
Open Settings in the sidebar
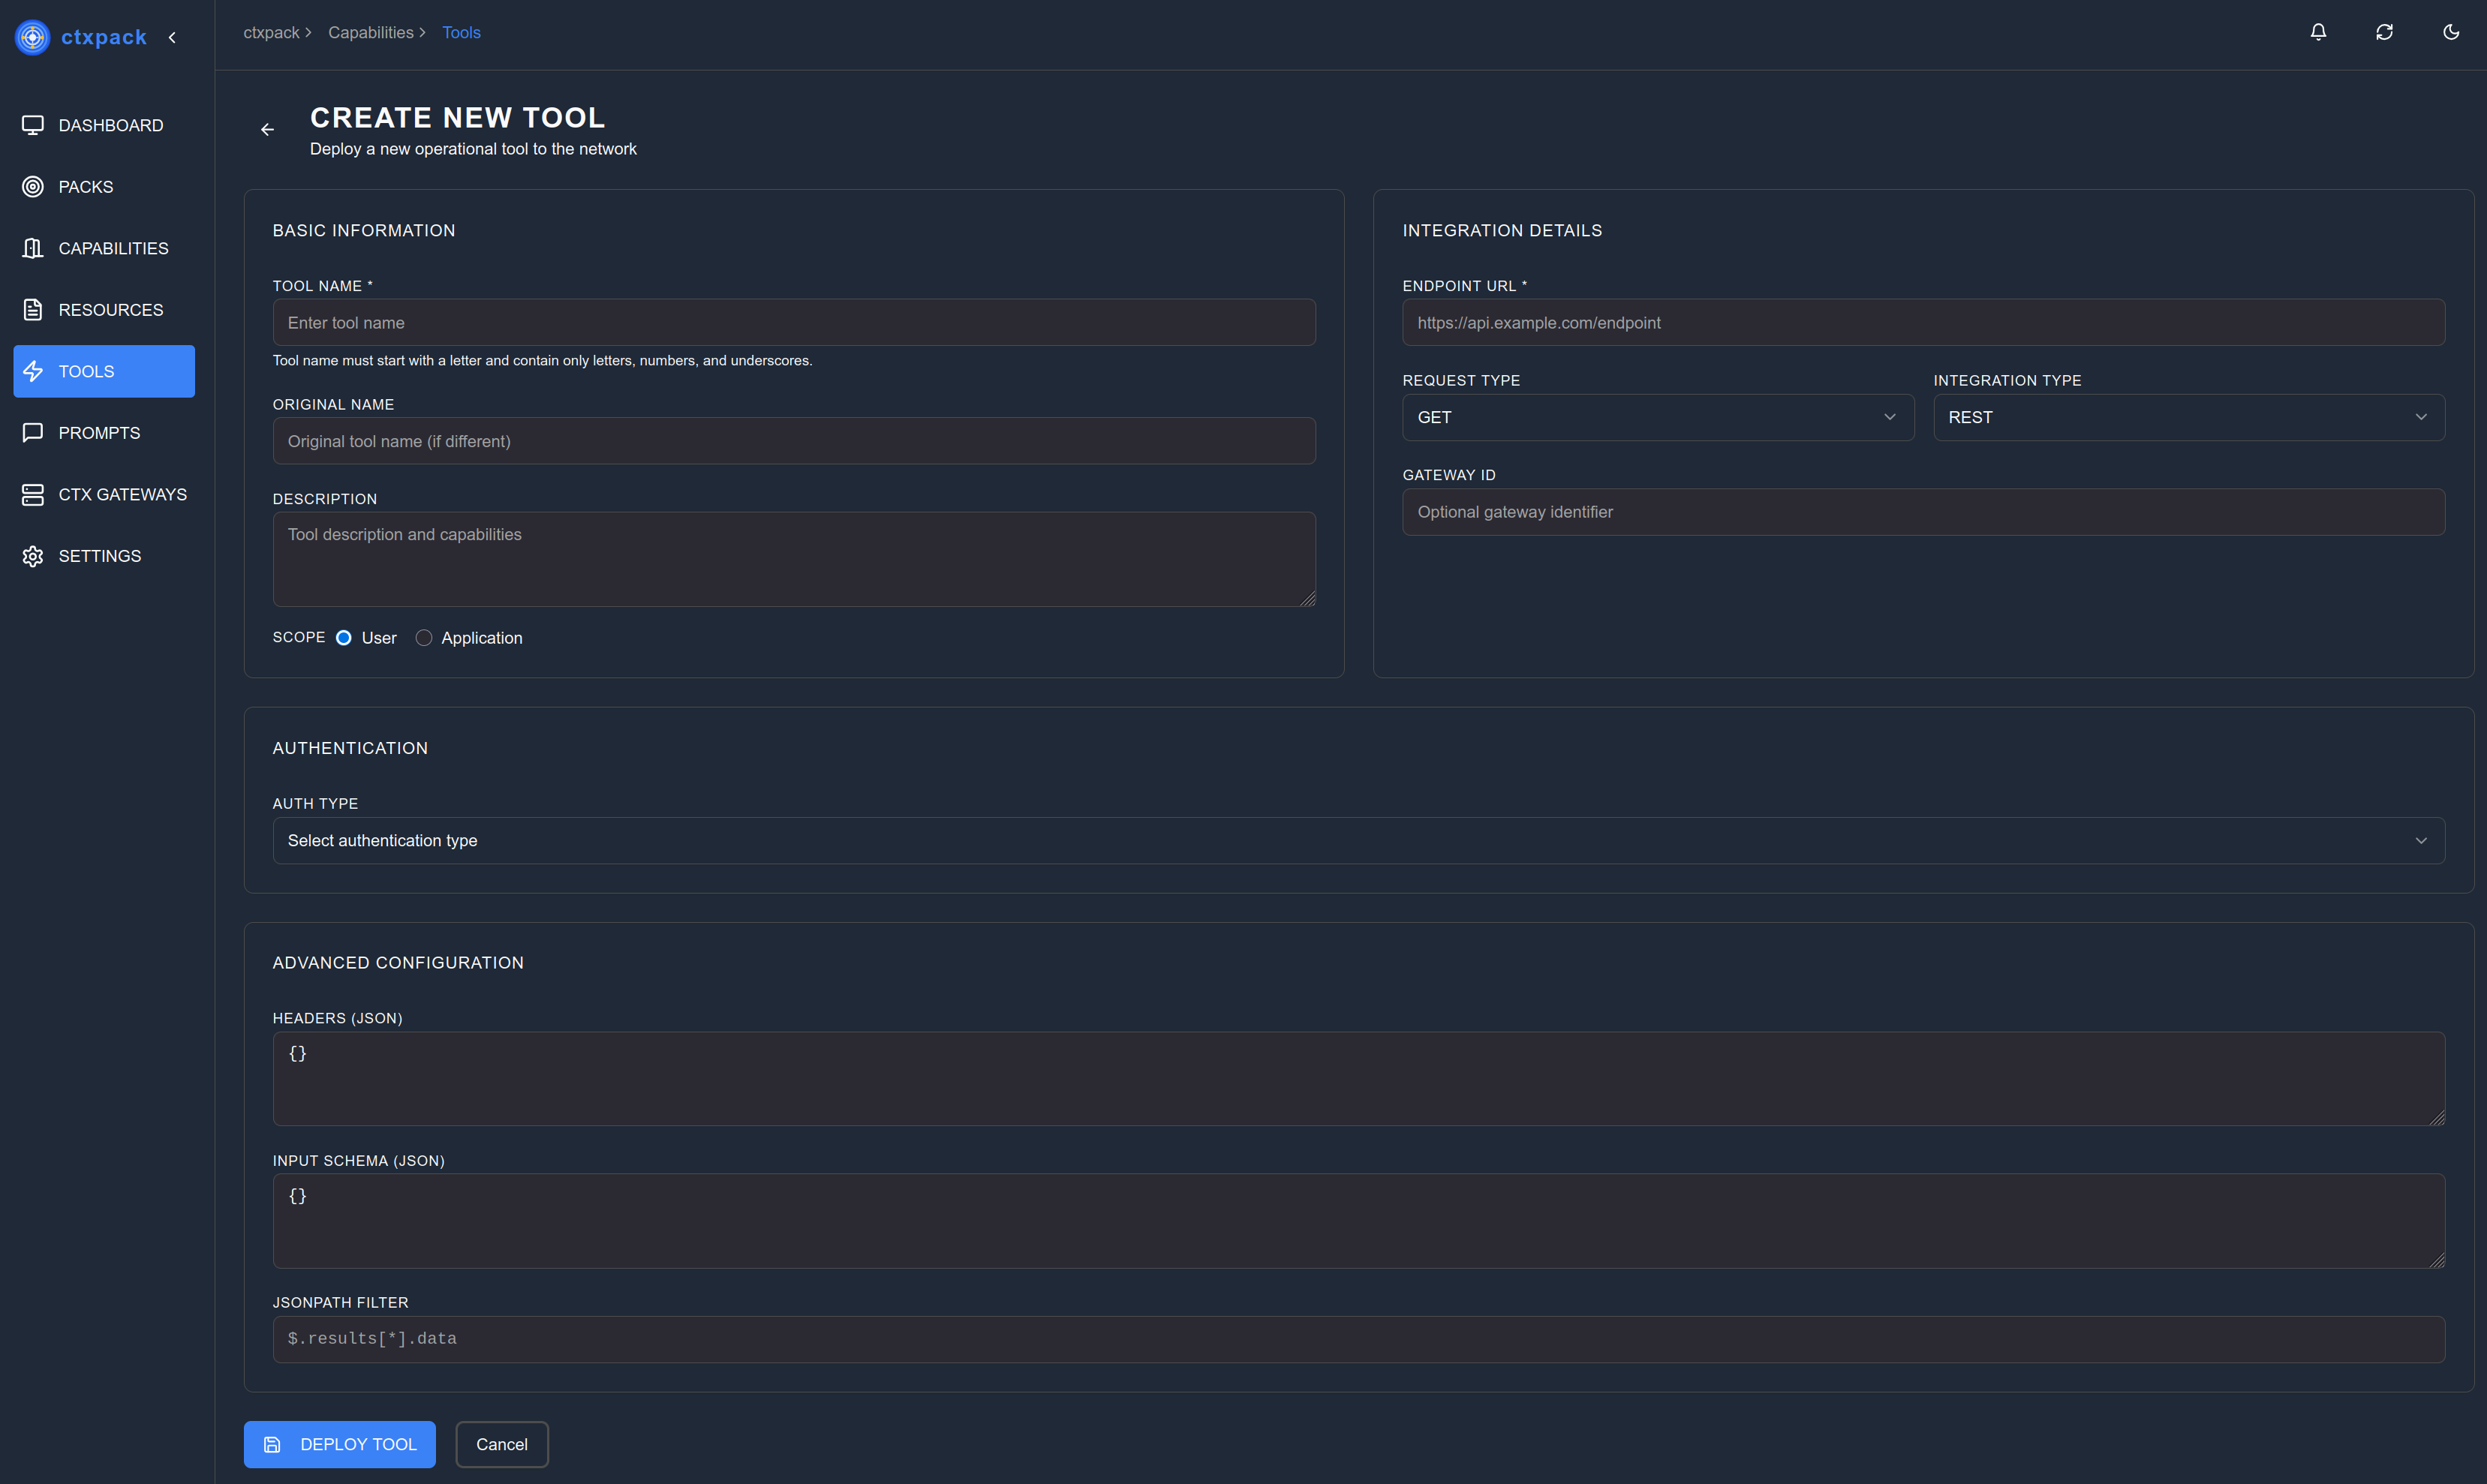(x=104, y=556)
